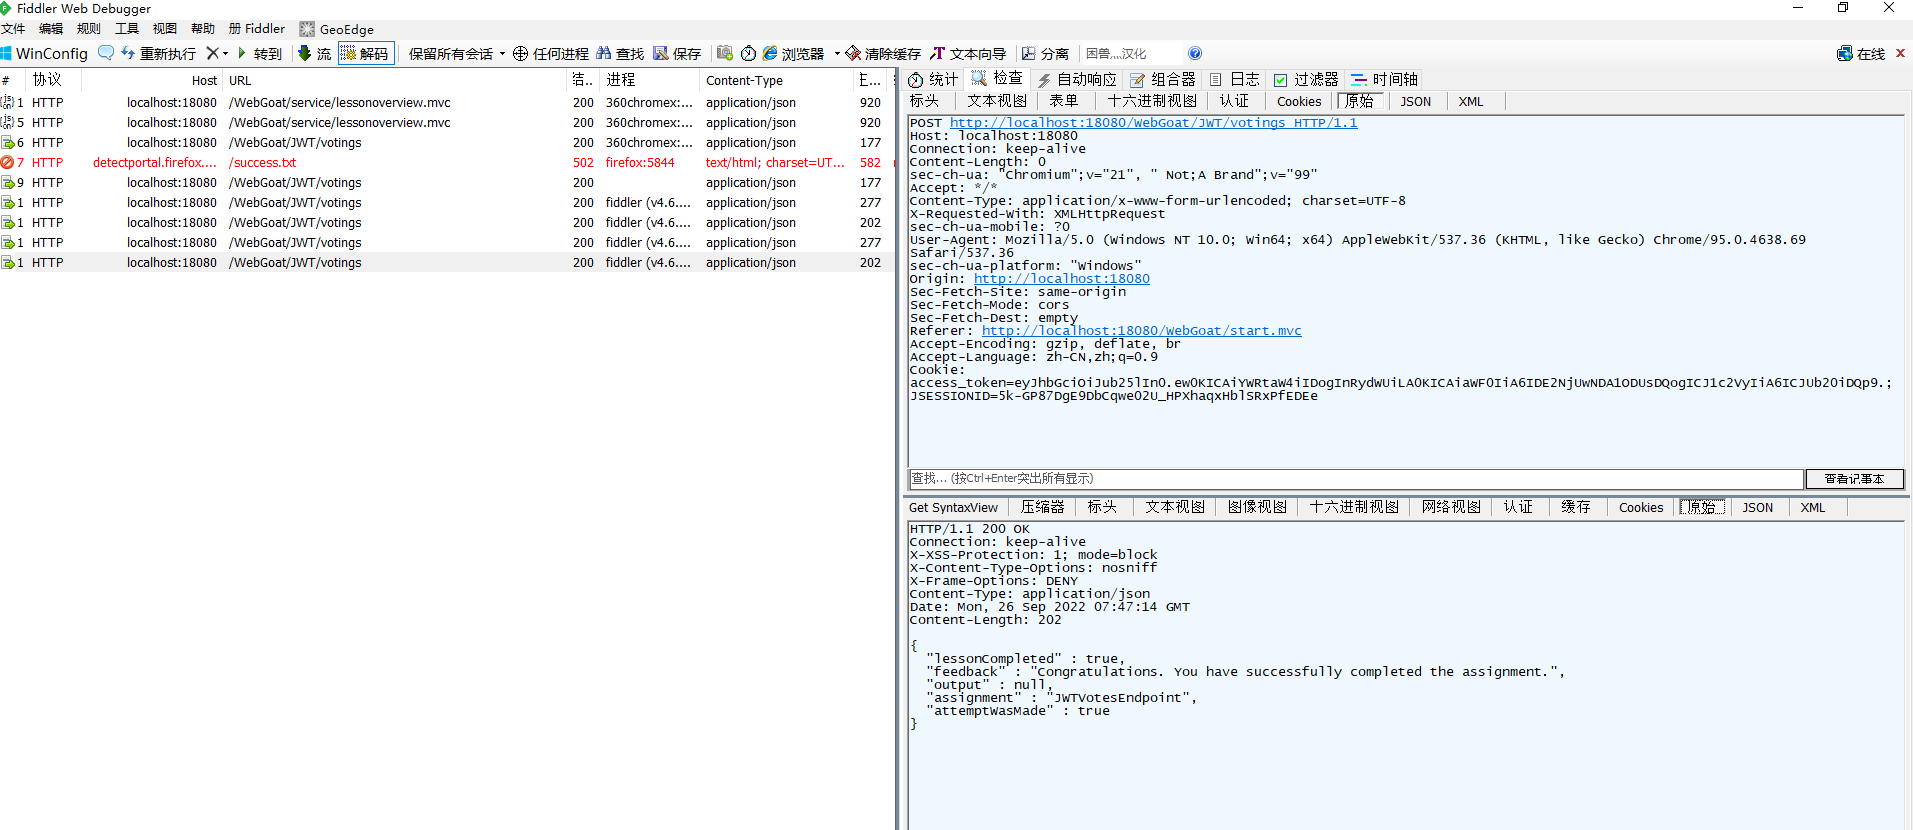Open the 视图 (View) menu

165,28
